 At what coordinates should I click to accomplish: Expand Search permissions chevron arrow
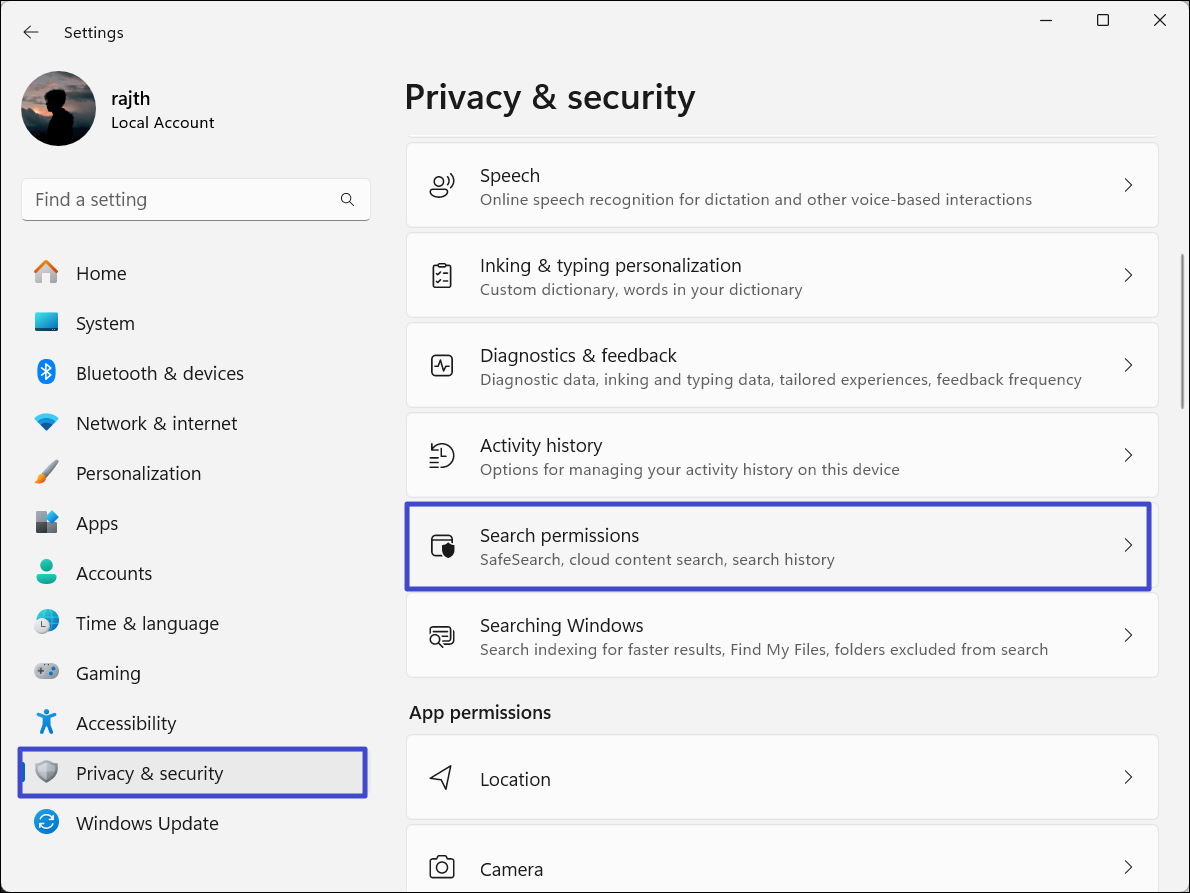[x=1128, y=545]
